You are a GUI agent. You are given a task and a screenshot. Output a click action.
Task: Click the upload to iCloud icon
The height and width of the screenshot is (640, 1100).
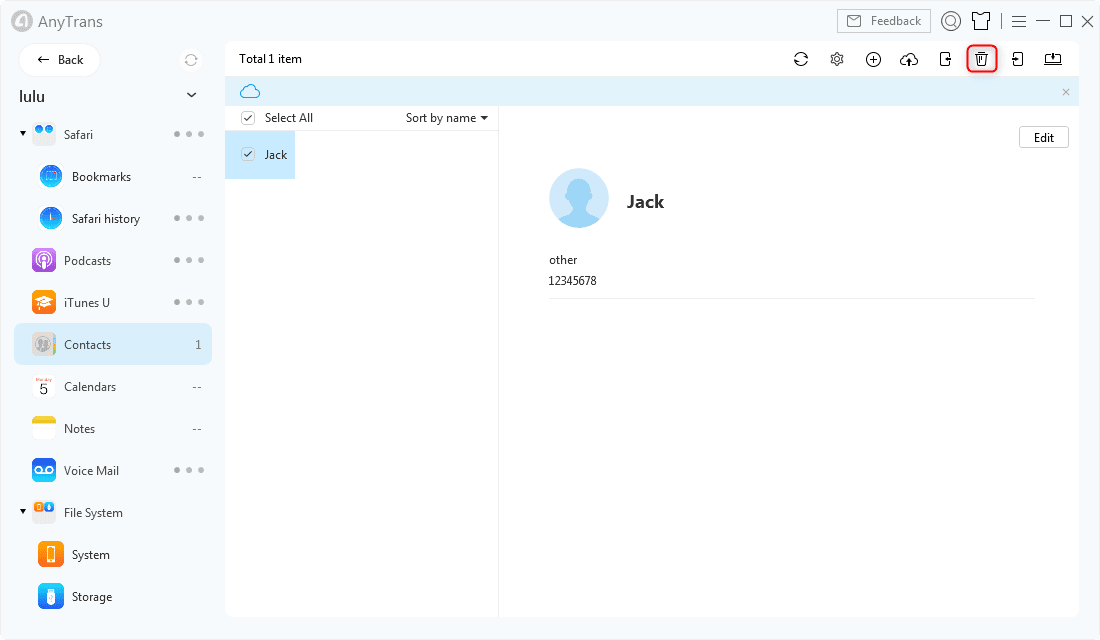pyautogui.click(x=909, y=59)
